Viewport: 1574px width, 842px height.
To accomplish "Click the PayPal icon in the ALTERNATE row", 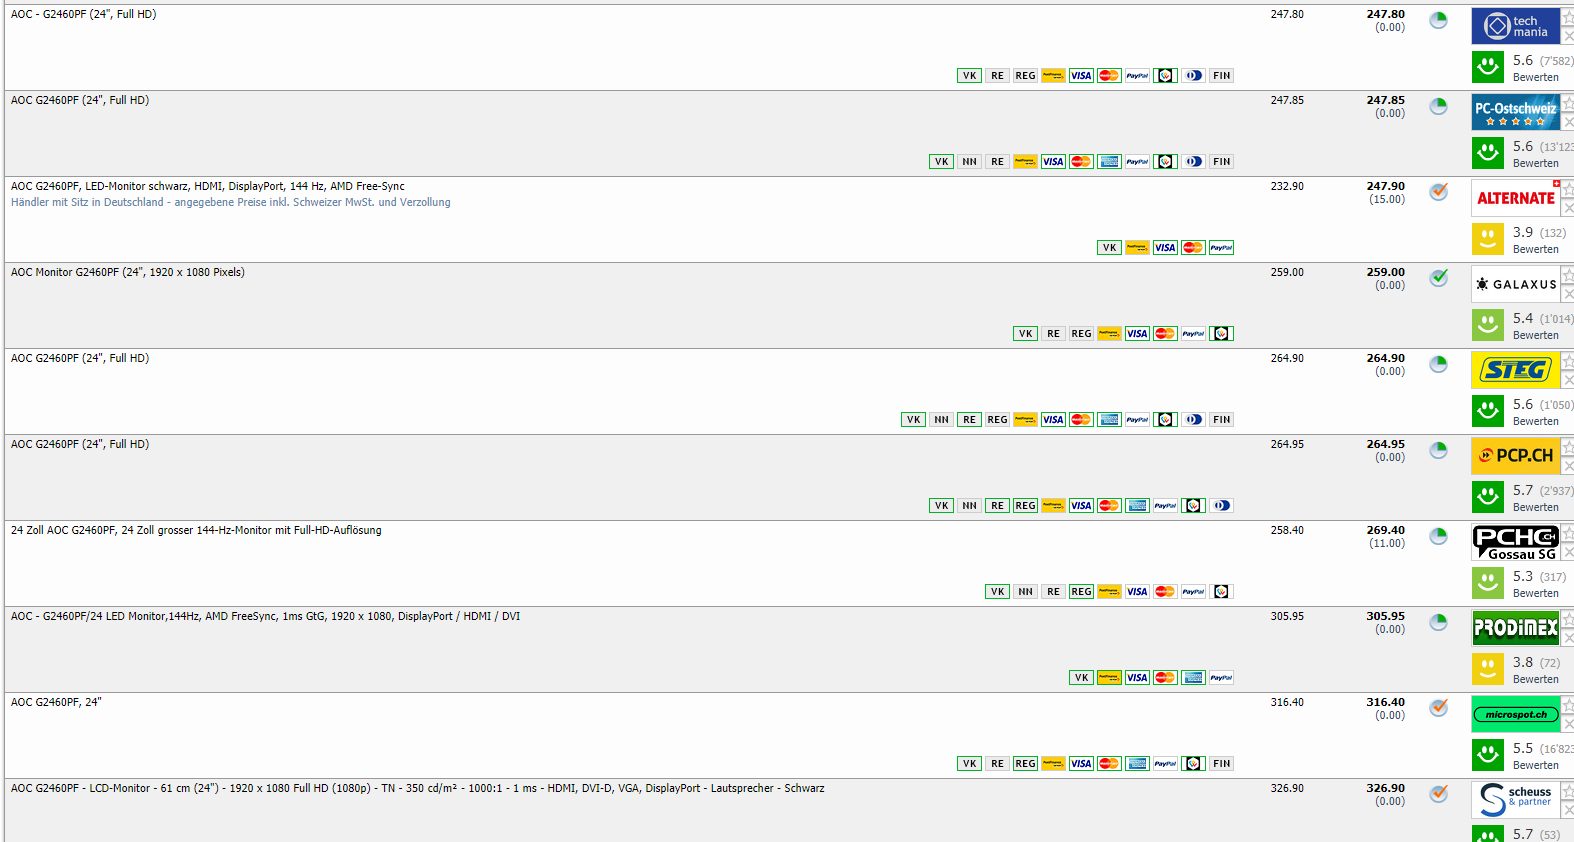I will pos(1221,248).
